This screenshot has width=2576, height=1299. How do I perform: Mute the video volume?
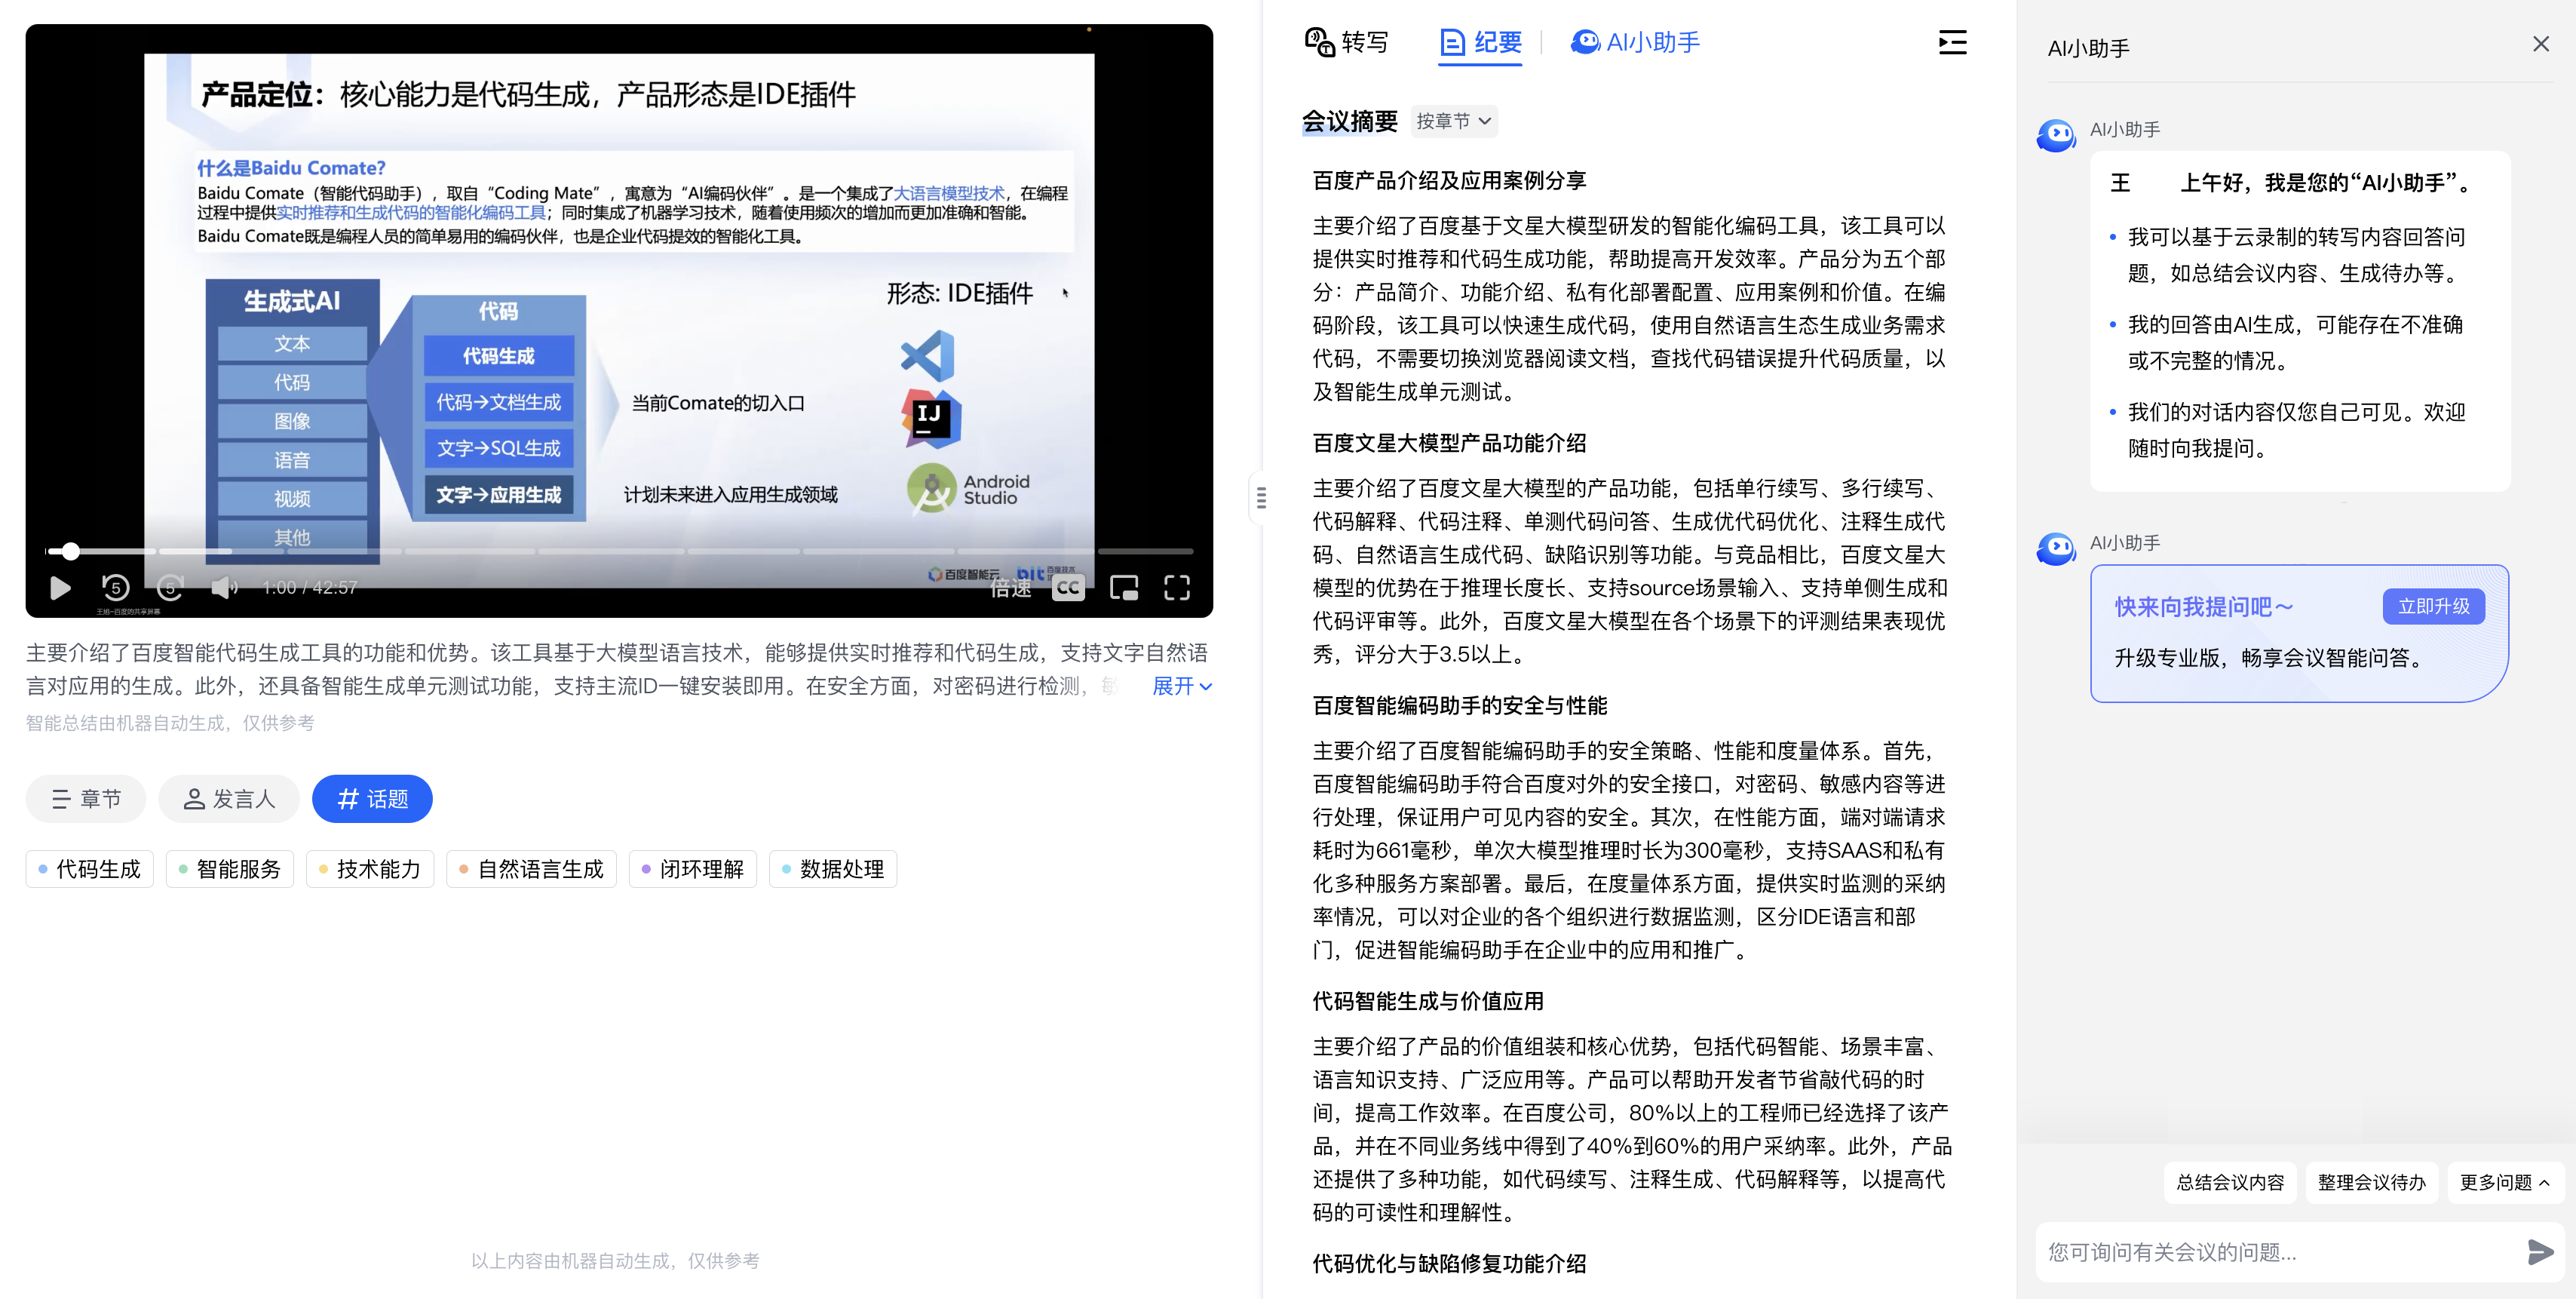point(224,588)
